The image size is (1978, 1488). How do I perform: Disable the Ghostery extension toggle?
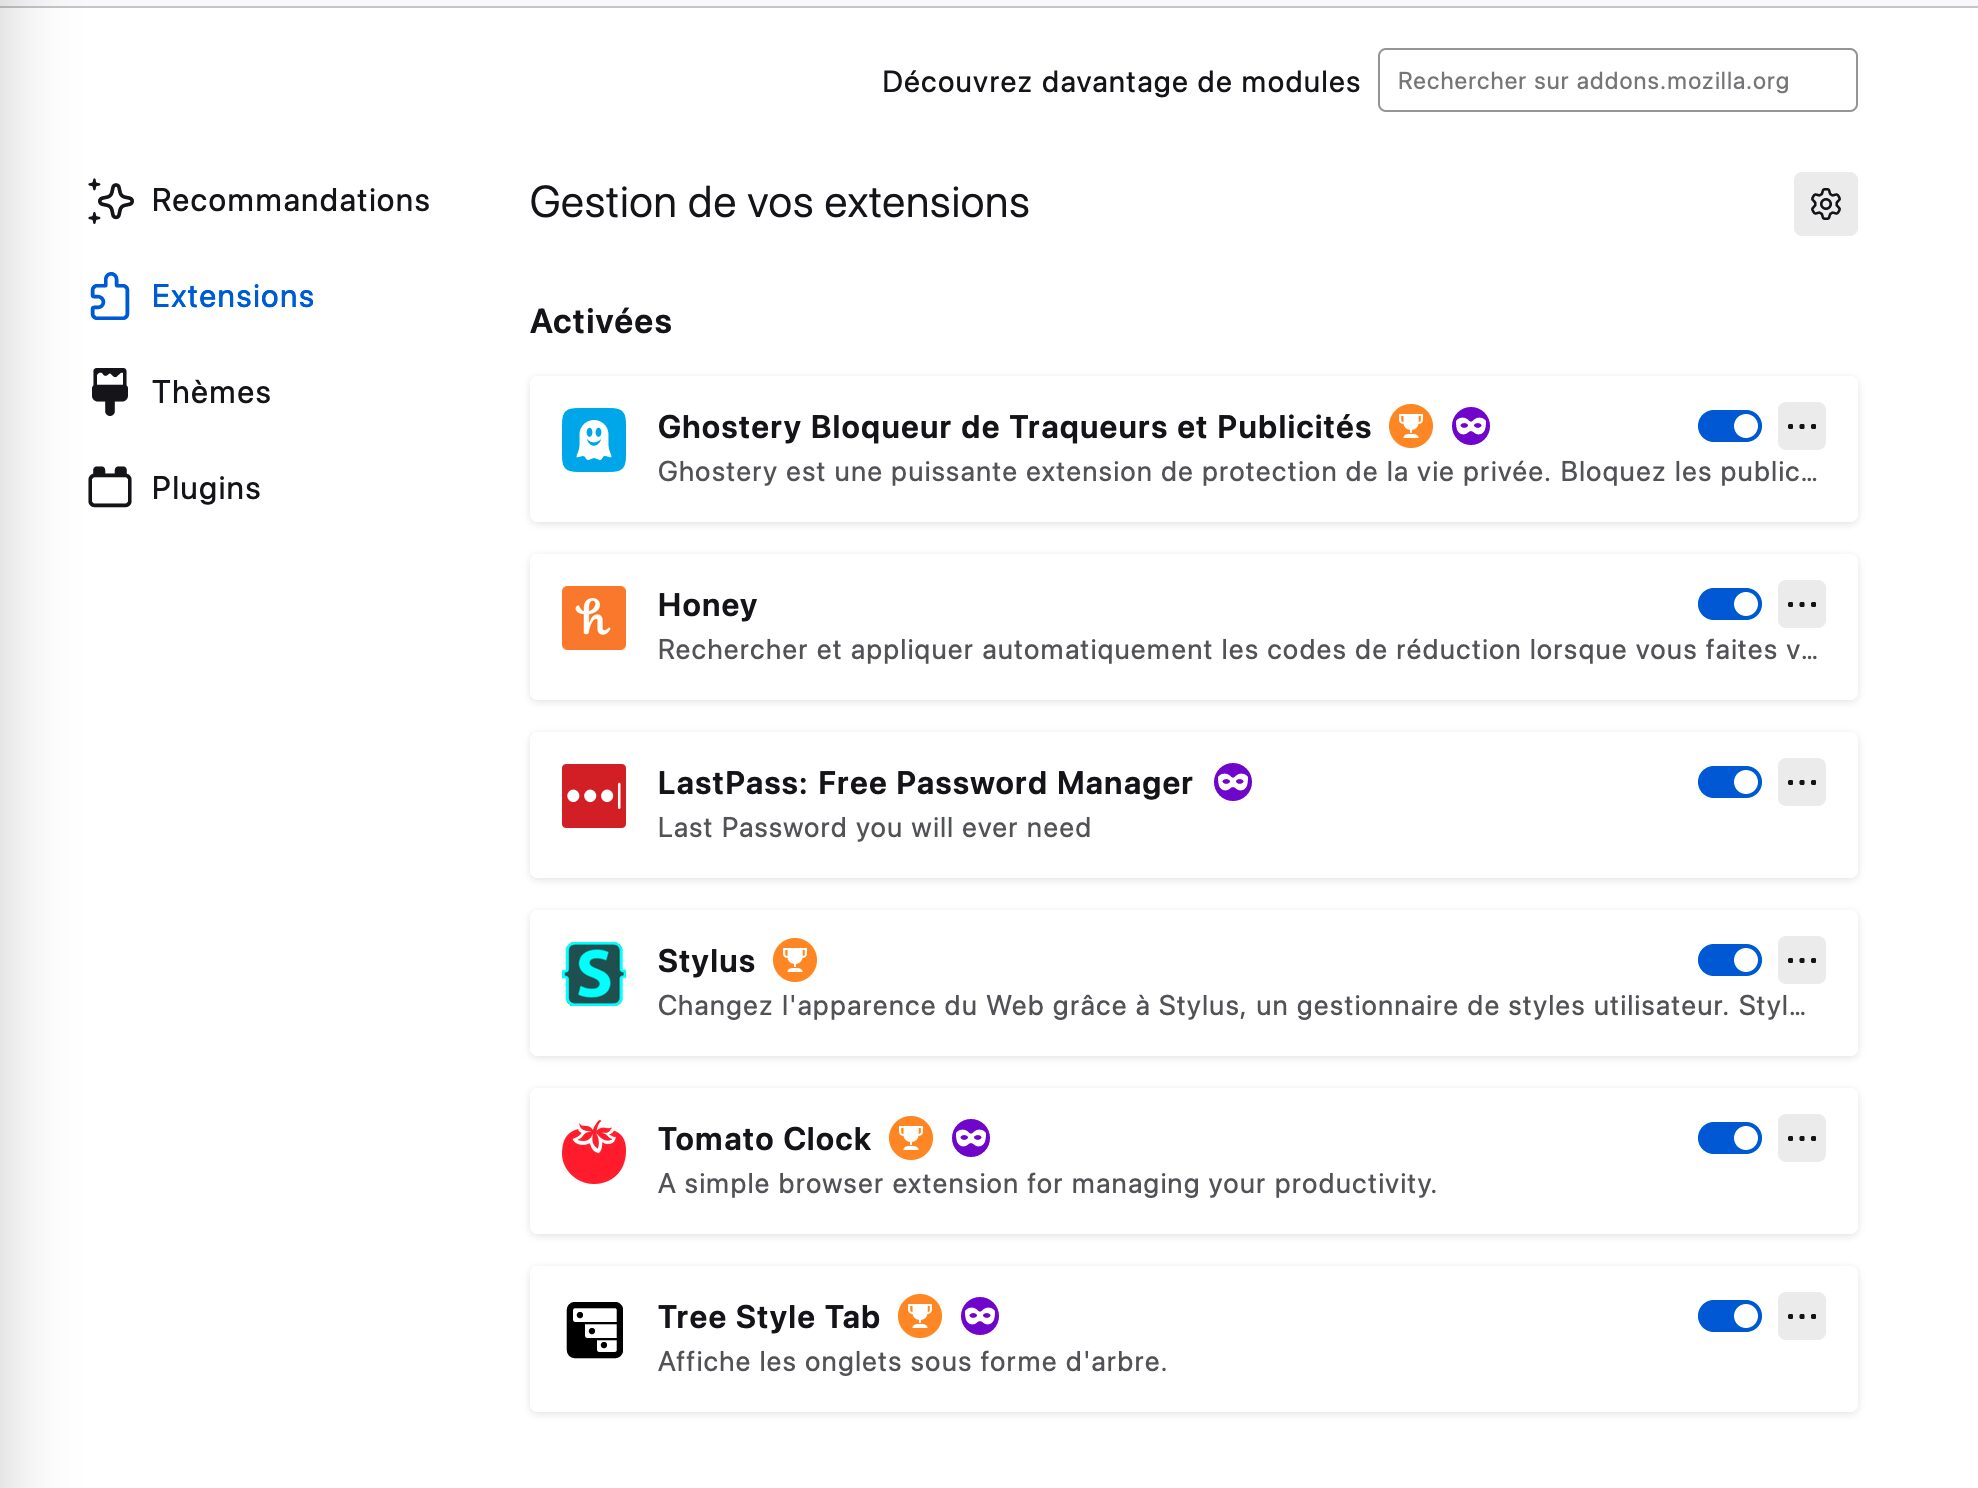click(x=1730, y=426)
